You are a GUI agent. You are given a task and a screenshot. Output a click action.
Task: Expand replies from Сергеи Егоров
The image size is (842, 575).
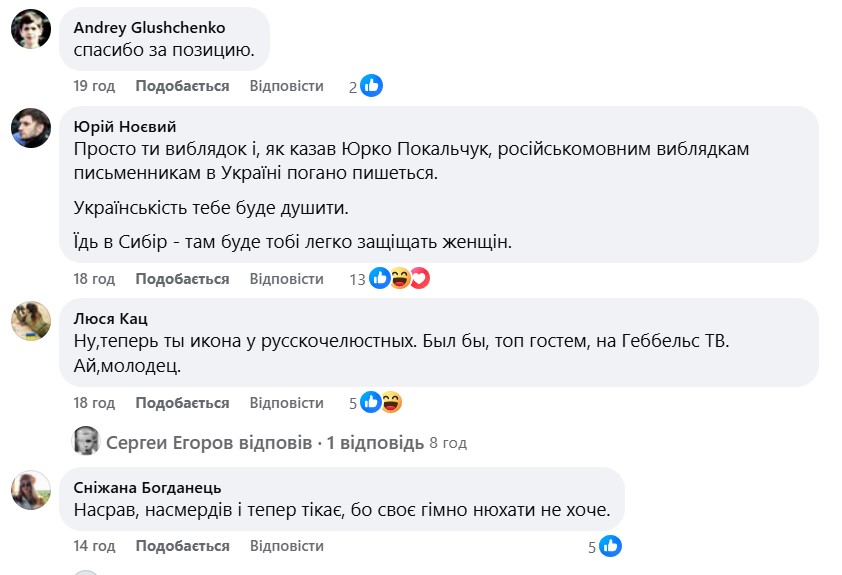point(265,442)
